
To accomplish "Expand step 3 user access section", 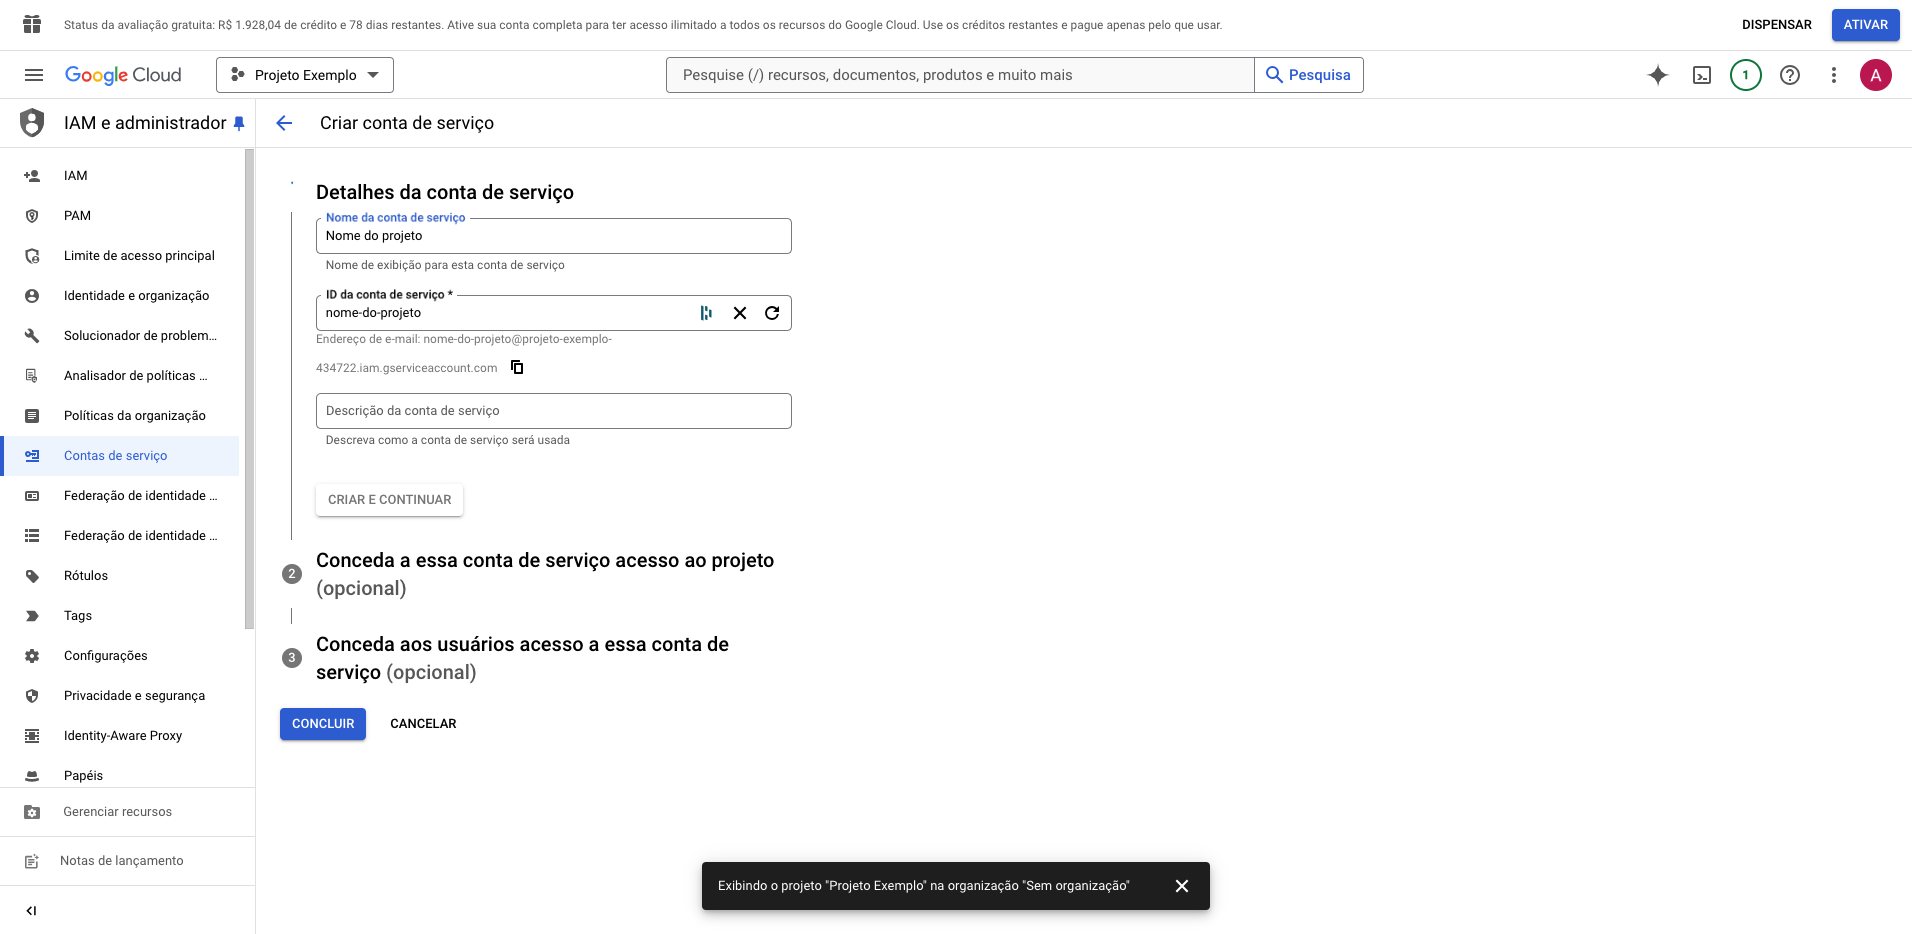I will coord(521,657).
